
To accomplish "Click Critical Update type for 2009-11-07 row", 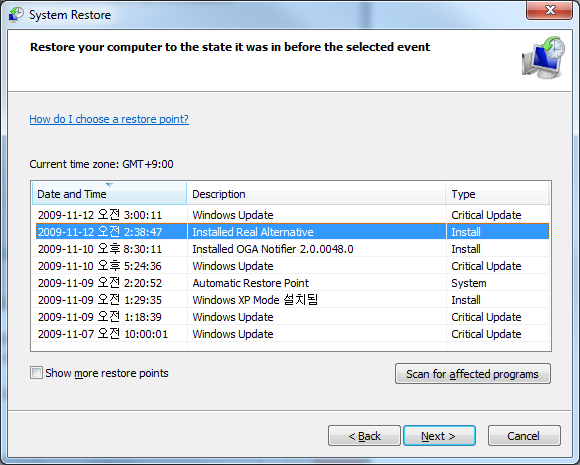I will (x=486, y=334).
